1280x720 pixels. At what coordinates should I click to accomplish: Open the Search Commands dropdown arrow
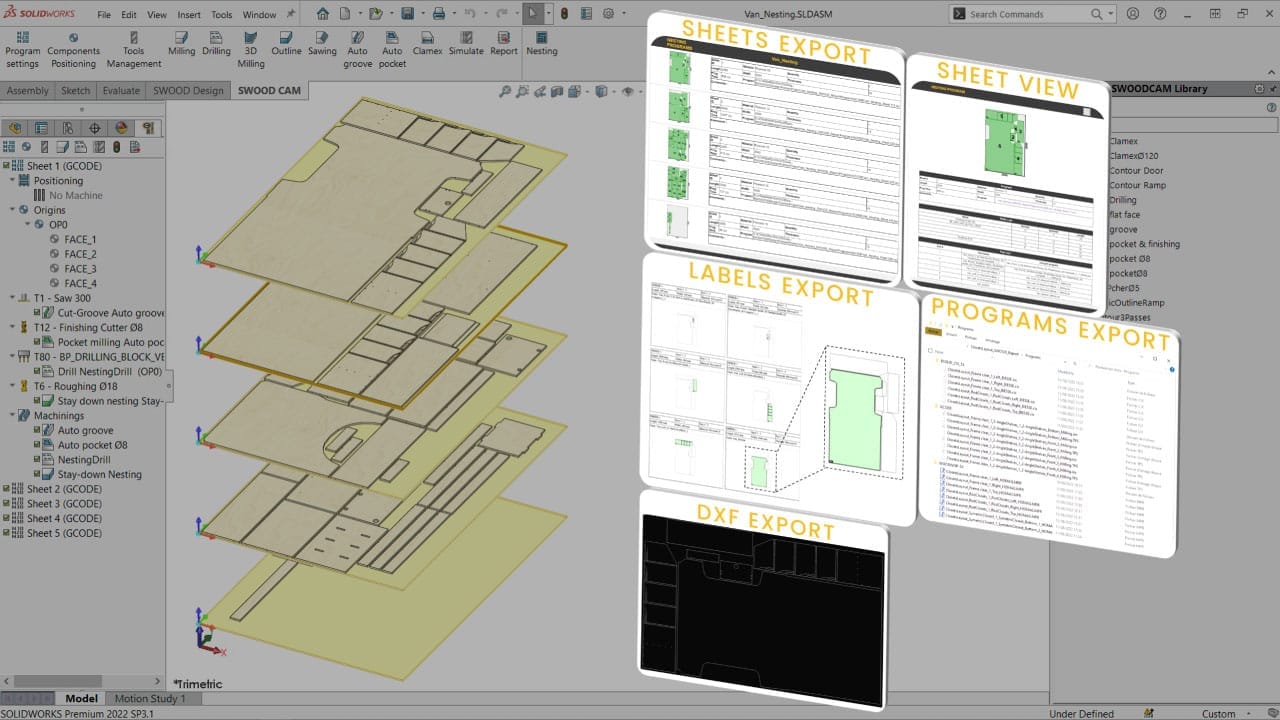pyautogui.click(x=1111, y=14)
